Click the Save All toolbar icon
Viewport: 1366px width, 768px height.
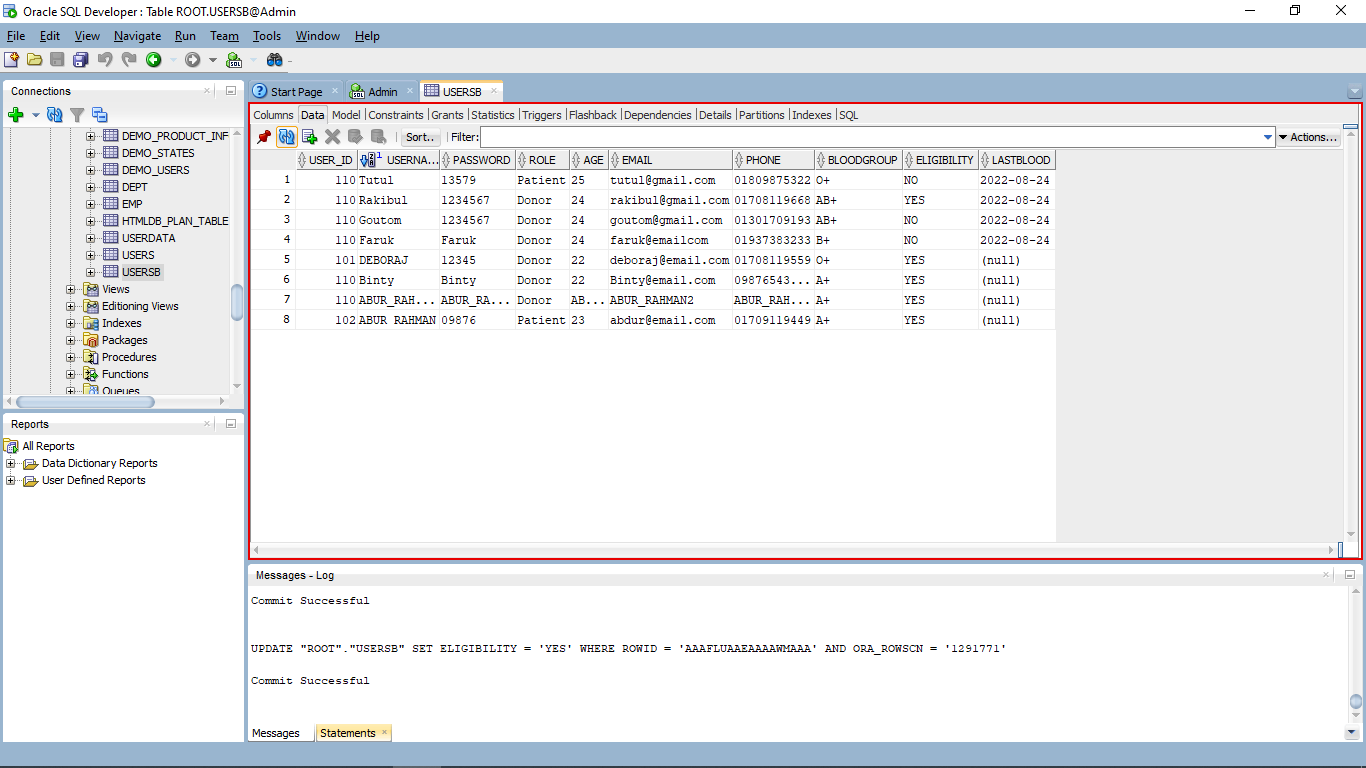tap(81, 60)
